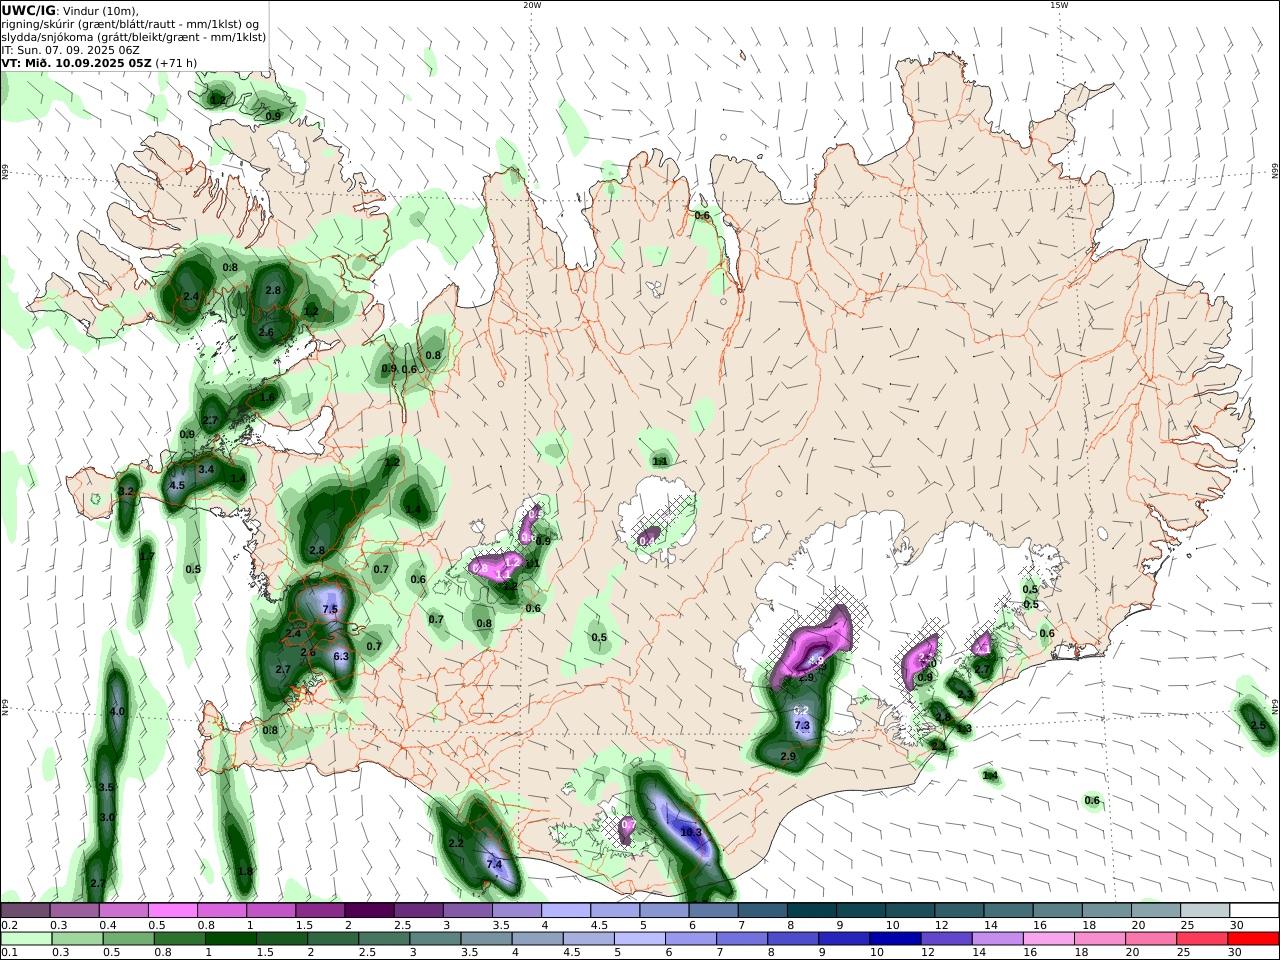Click the 'VT: Mið. 10.09.2025 05Z' valid time

(76, 63)
